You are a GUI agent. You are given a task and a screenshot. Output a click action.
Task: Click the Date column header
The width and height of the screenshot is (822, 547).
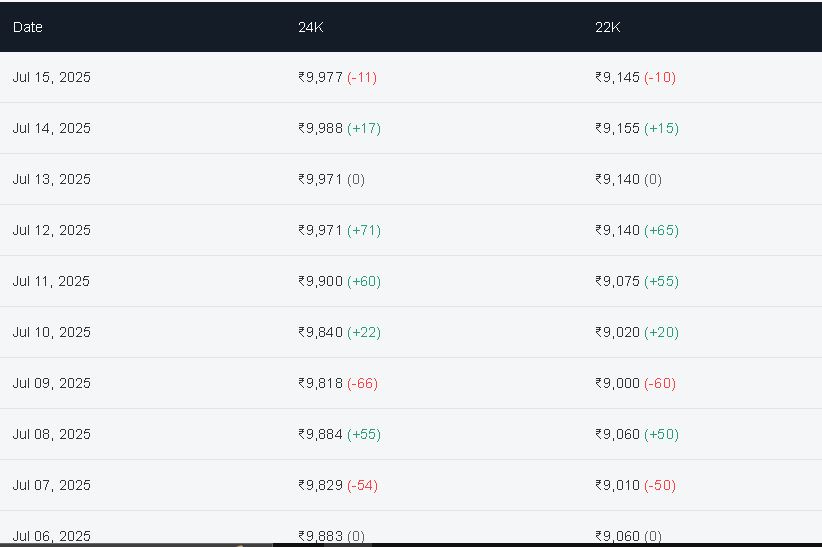coord(27,27)
